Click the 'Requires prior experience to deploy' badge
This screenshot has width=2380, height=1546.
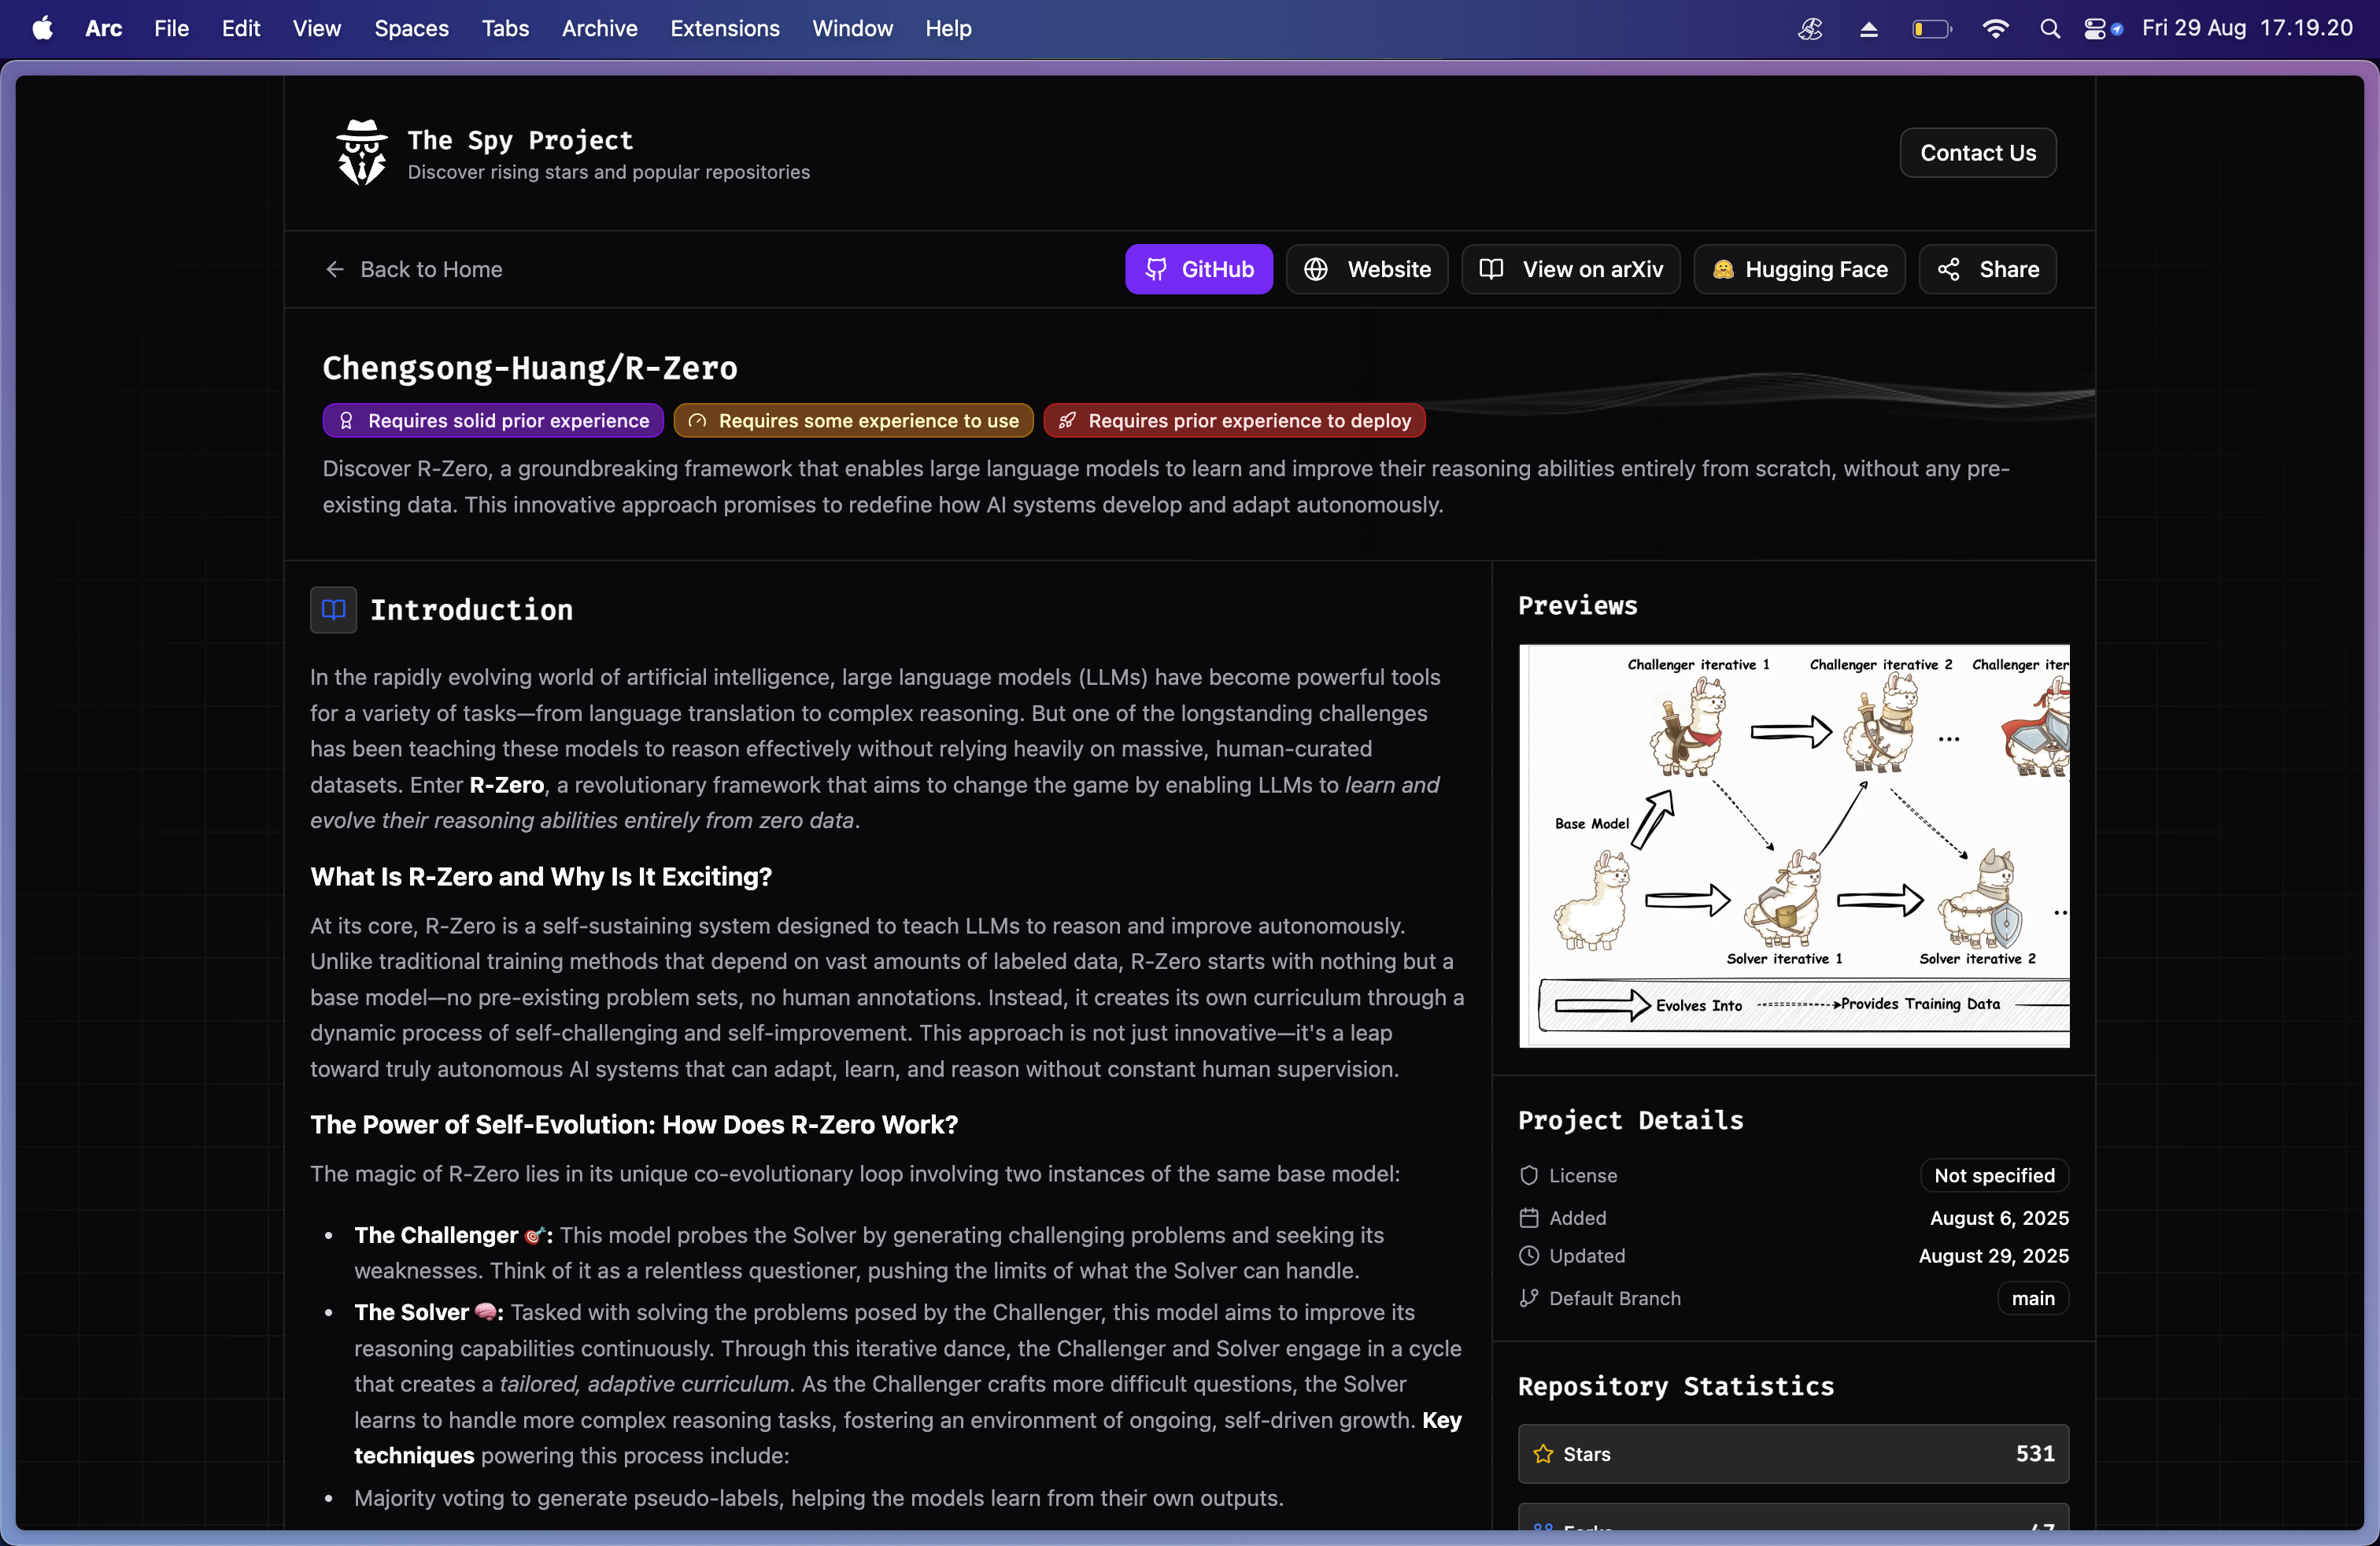pos(1234,421)
